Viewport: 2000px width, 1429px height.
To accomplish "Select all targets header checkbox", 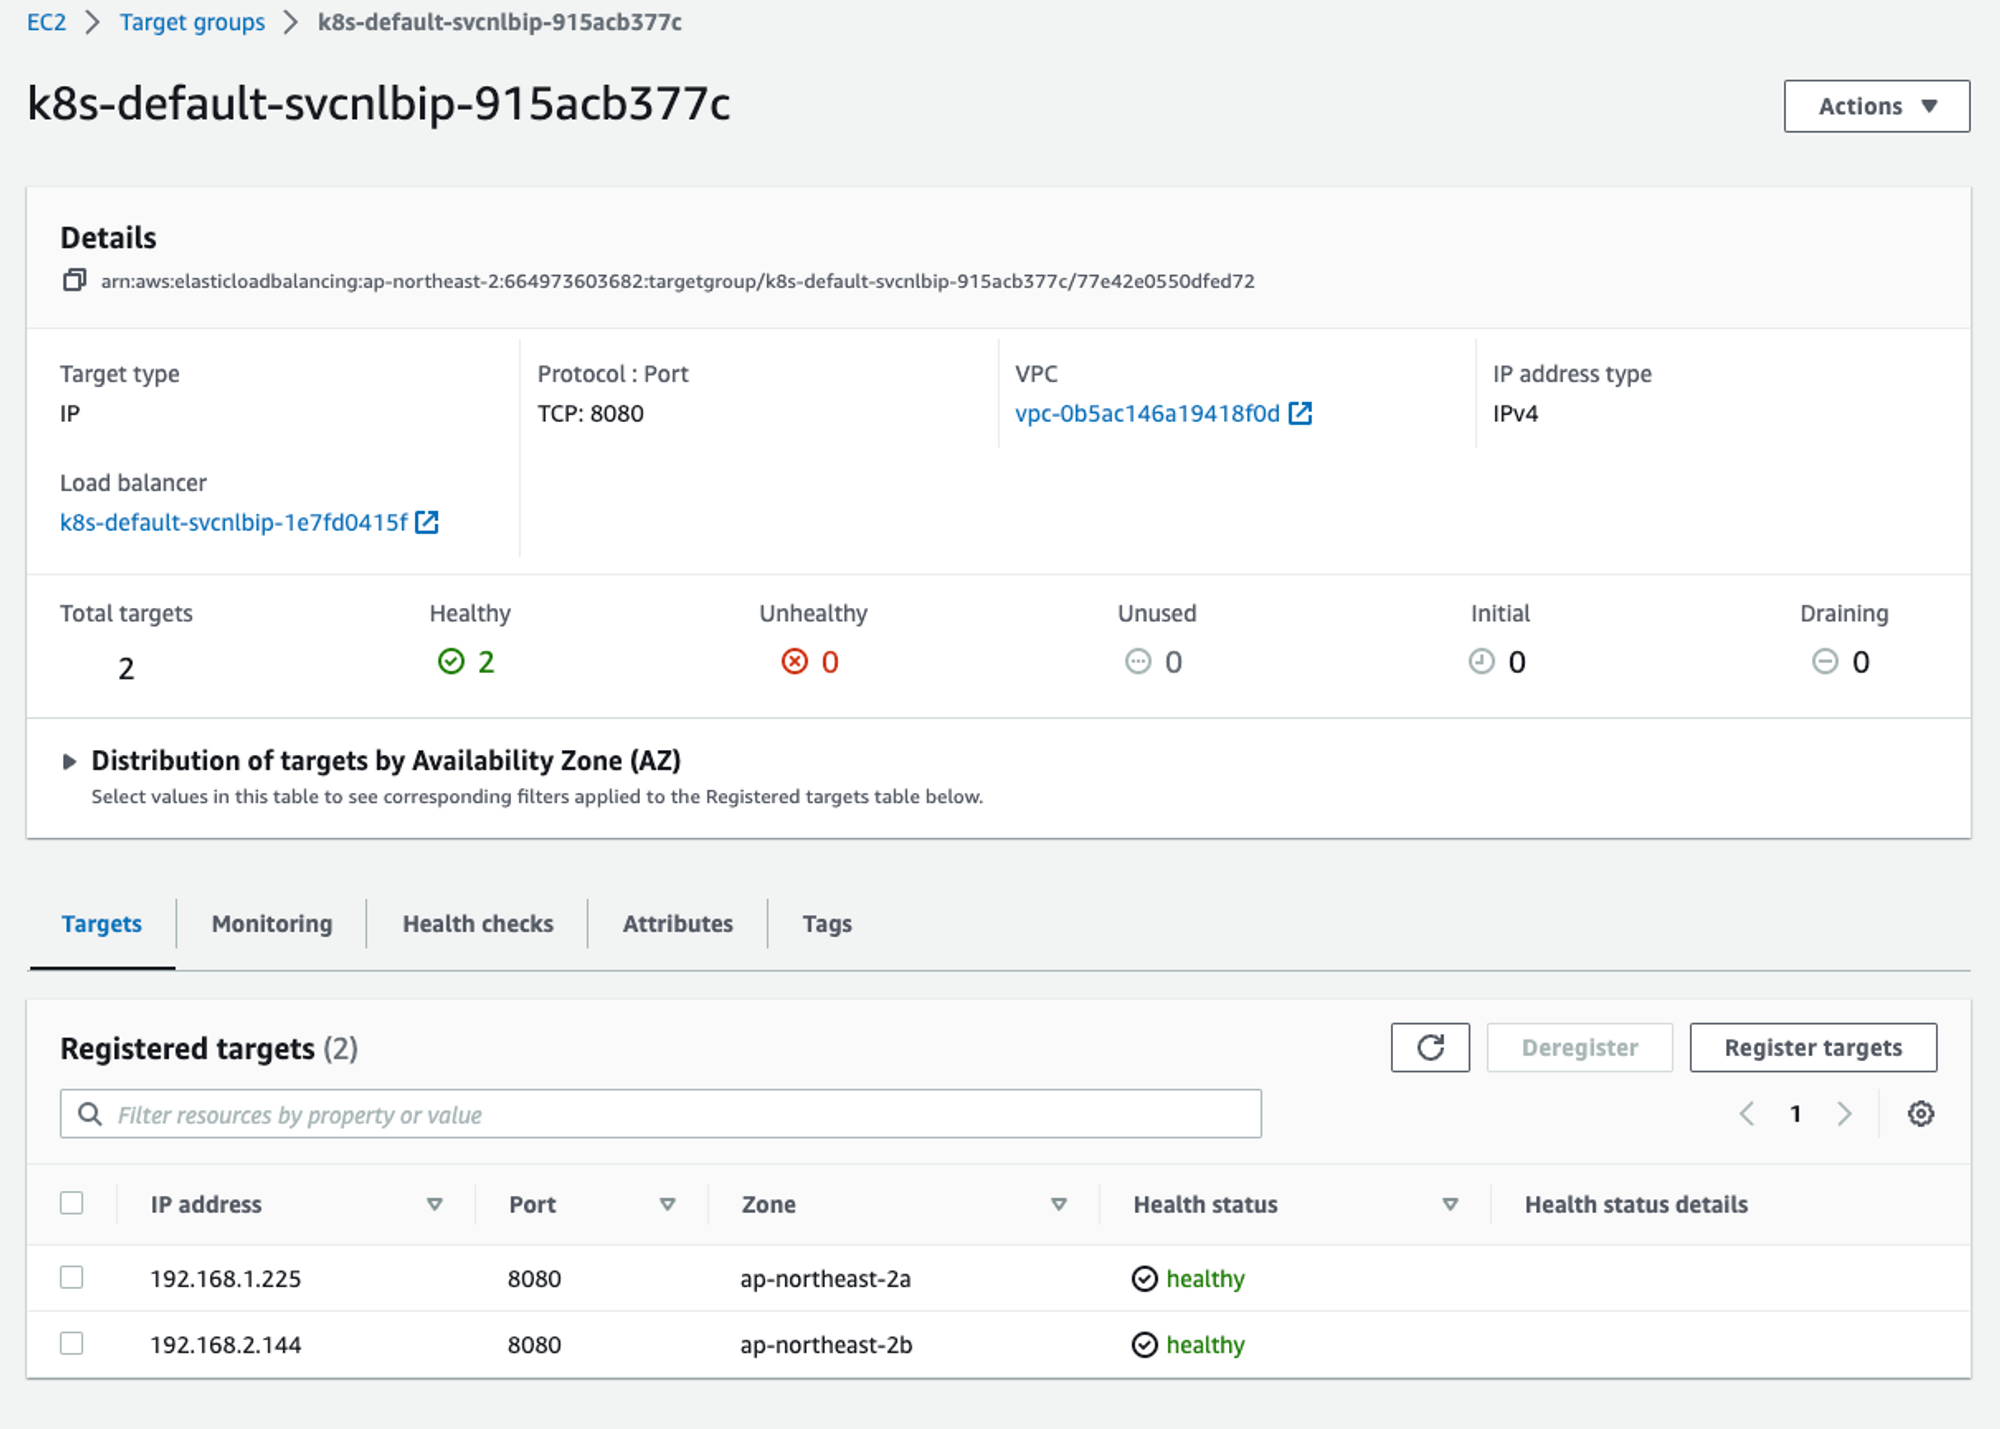I will 72,1203.
